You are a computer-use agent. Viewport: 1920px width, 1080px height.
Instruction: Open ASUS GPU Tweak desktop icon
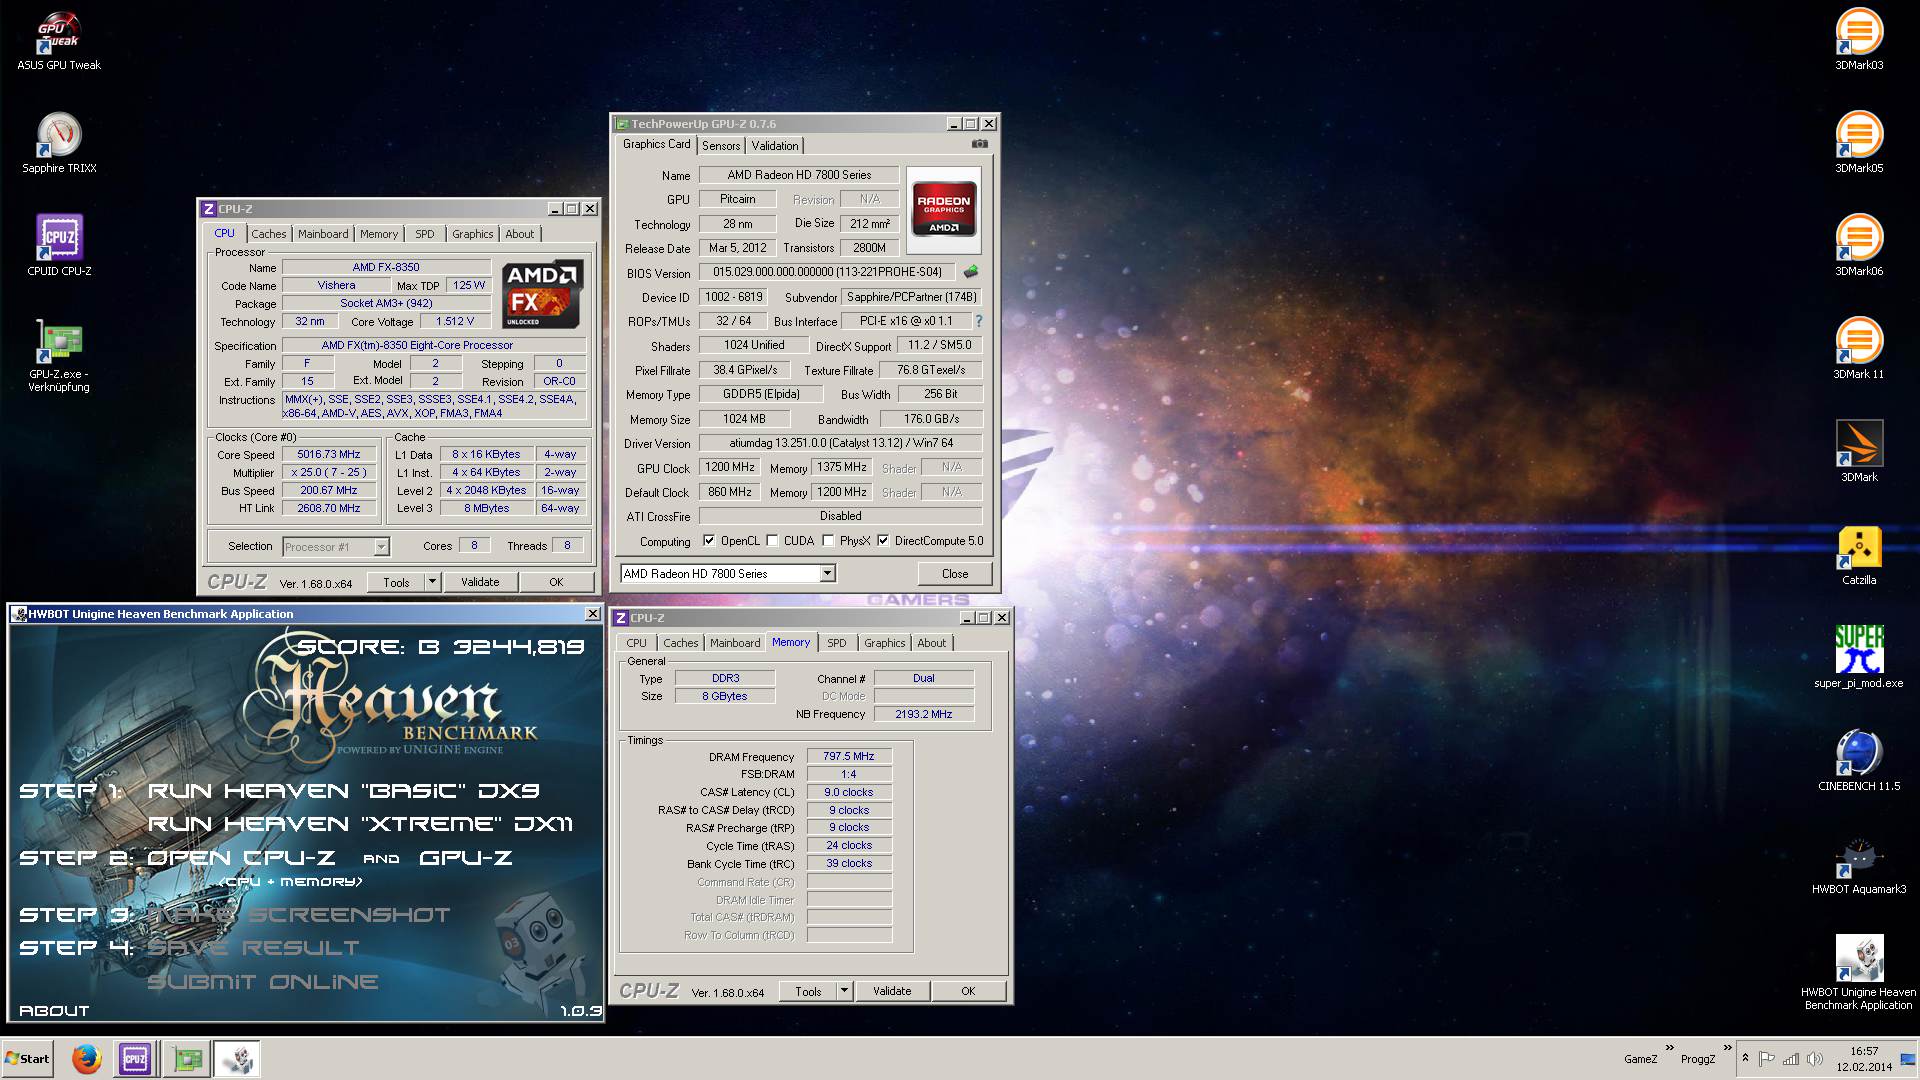59,40
